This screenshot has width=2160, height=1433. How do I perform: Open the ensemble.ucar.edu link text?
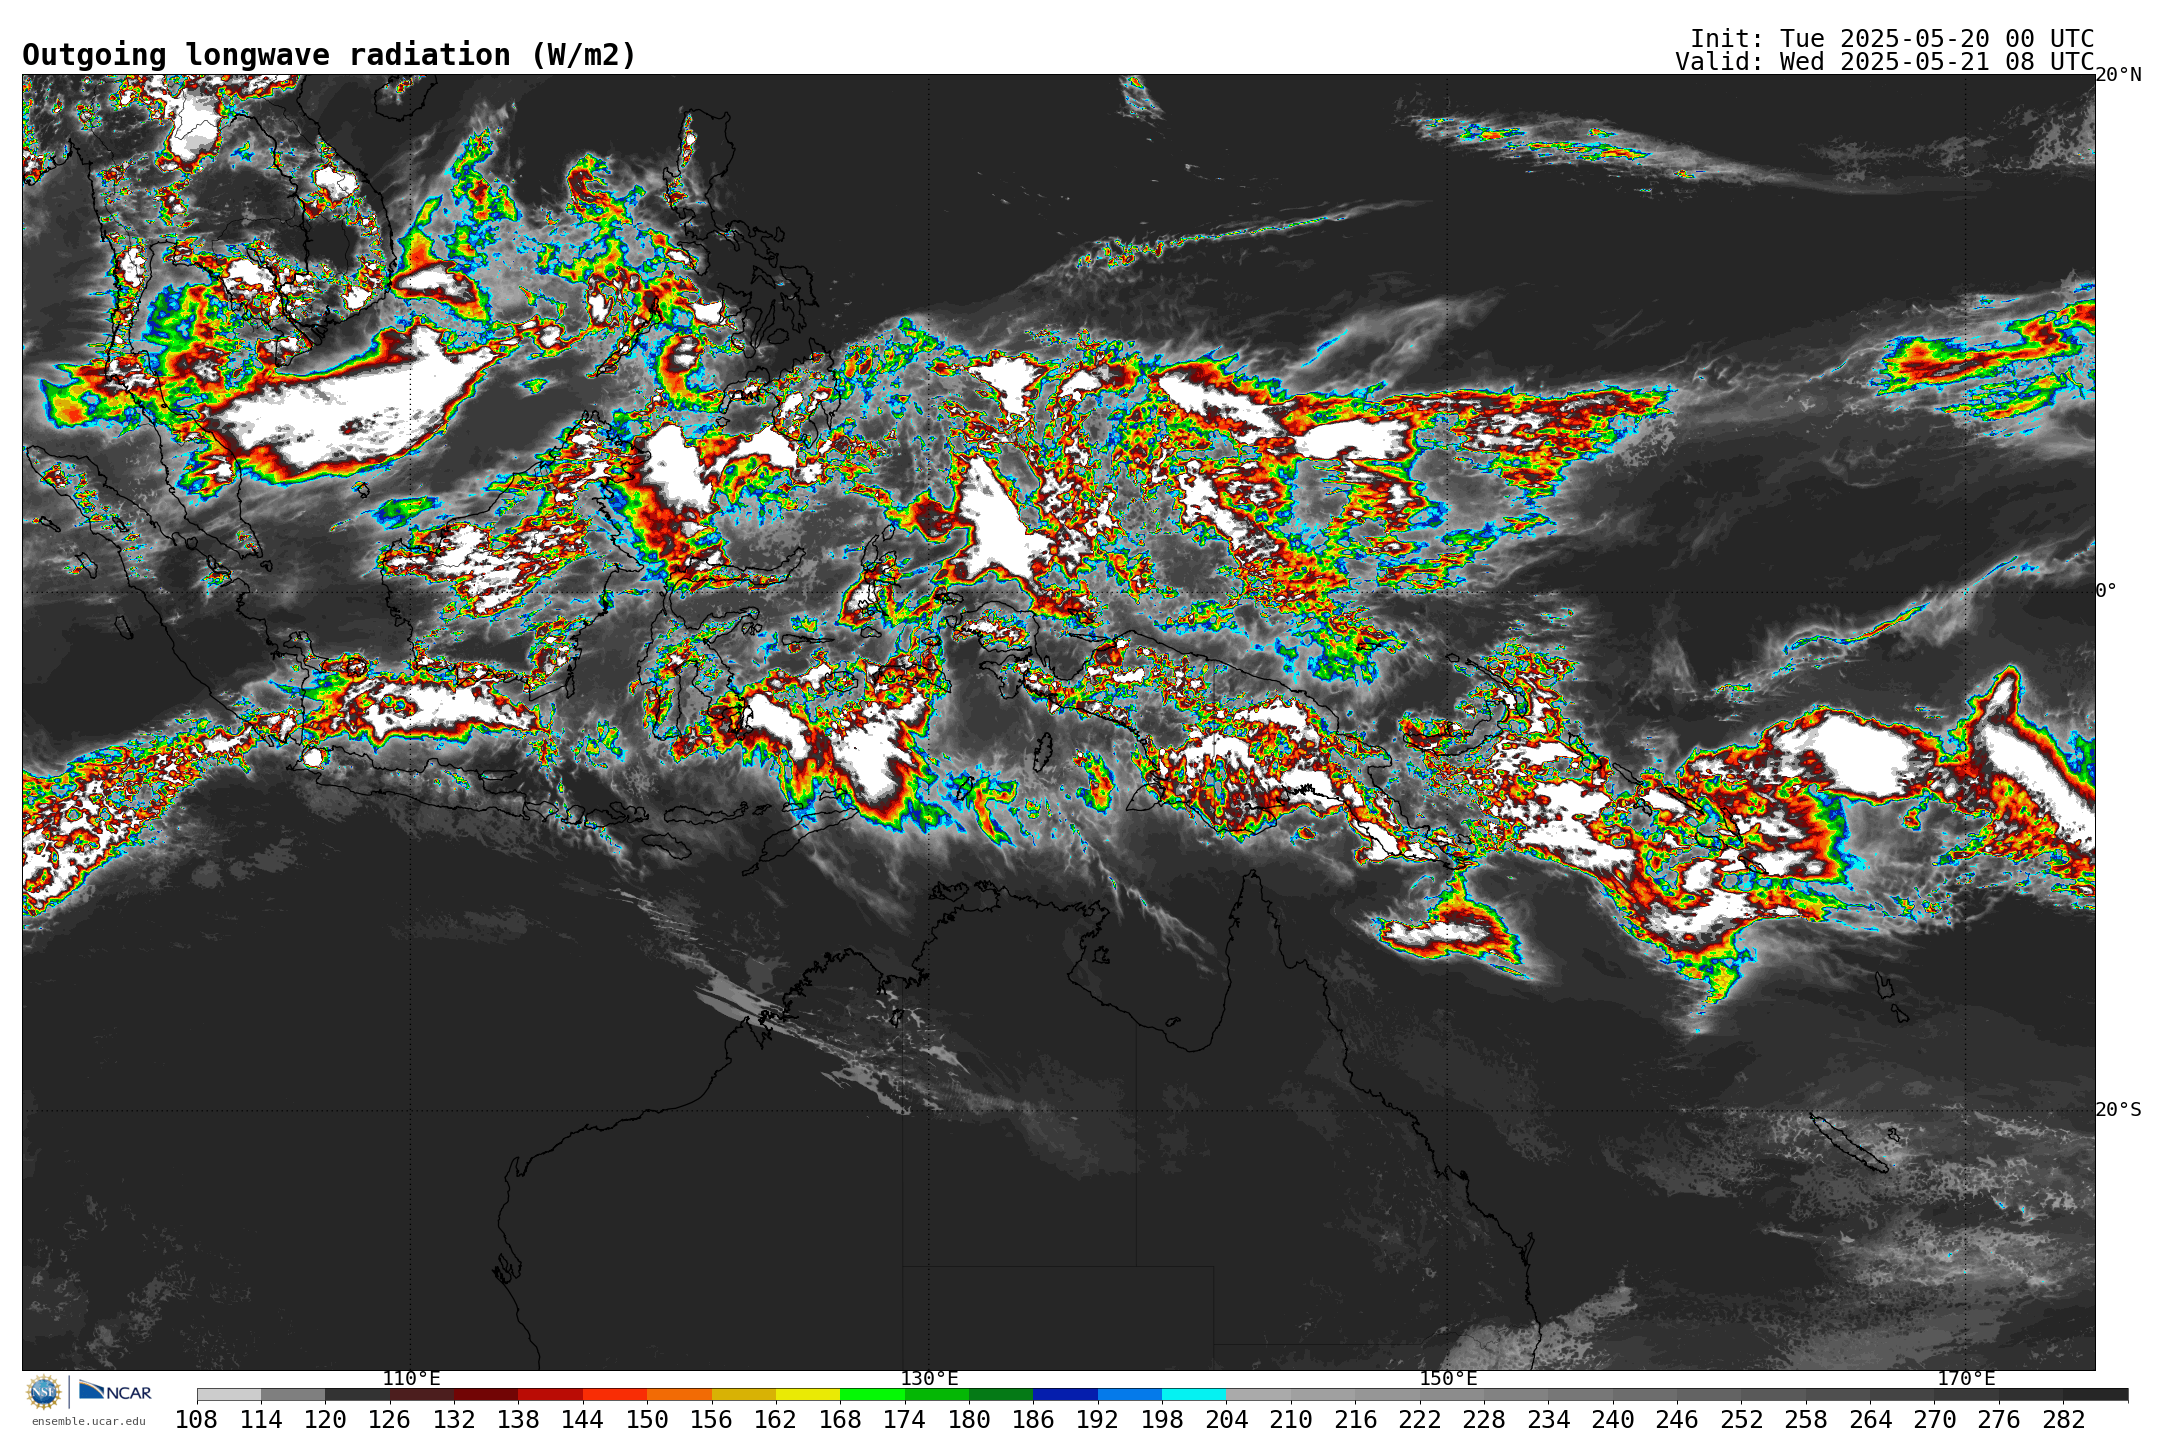[88, 1421]
